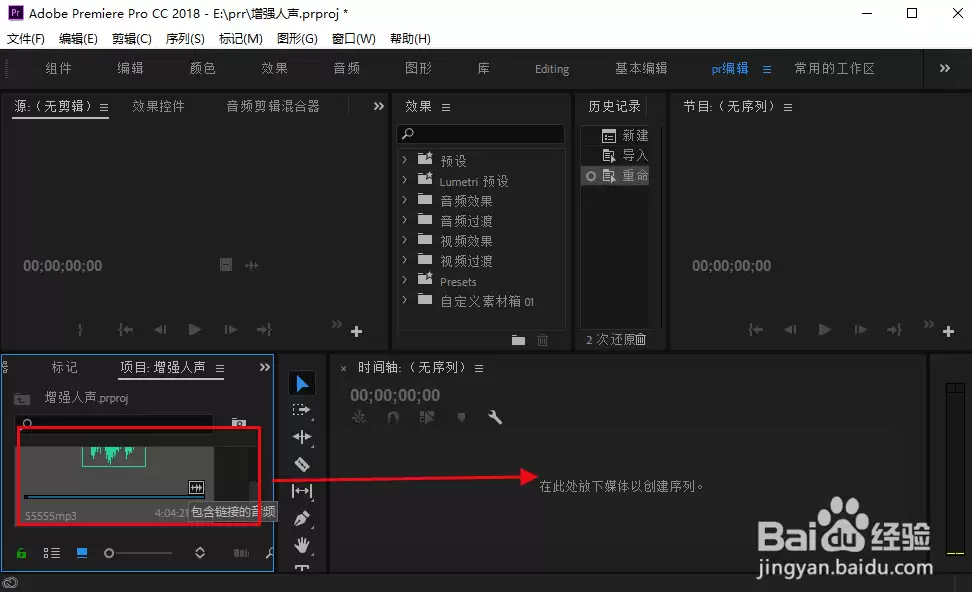Click the Effects panel search field
972x592 pixels.
tap(480, 133)
